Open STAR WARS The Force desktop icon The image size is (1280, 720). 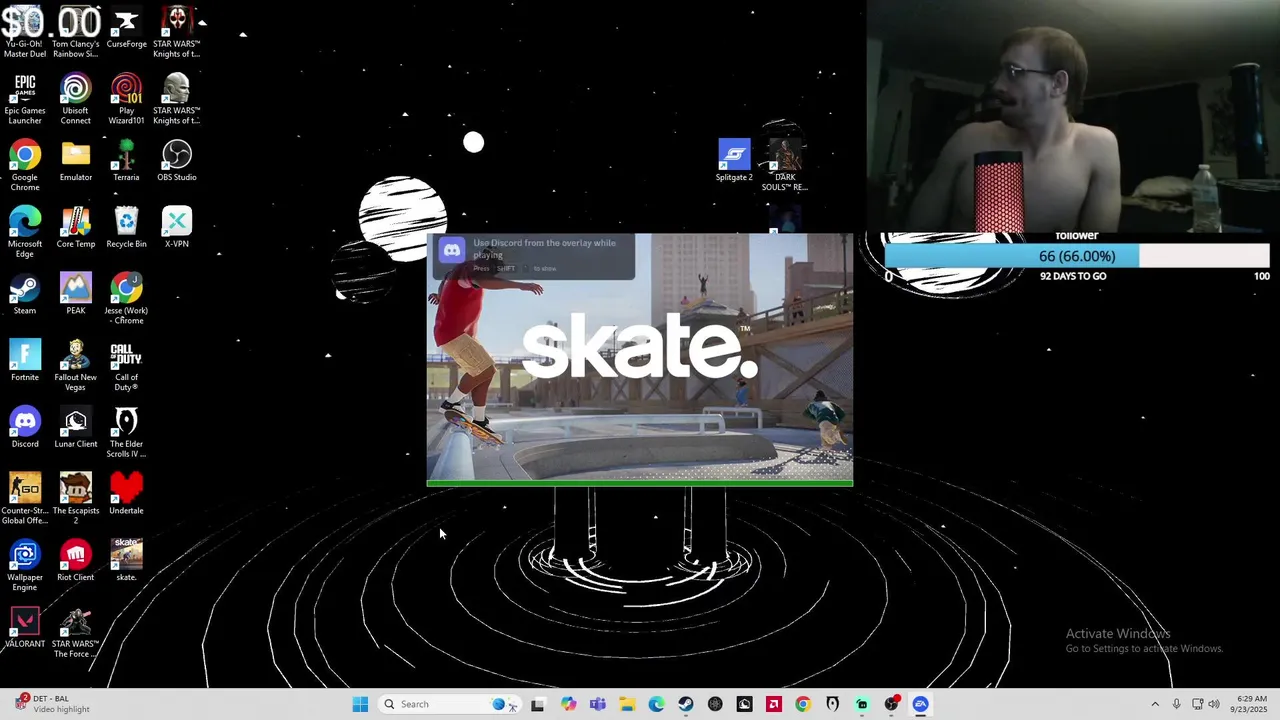point(76,632)
